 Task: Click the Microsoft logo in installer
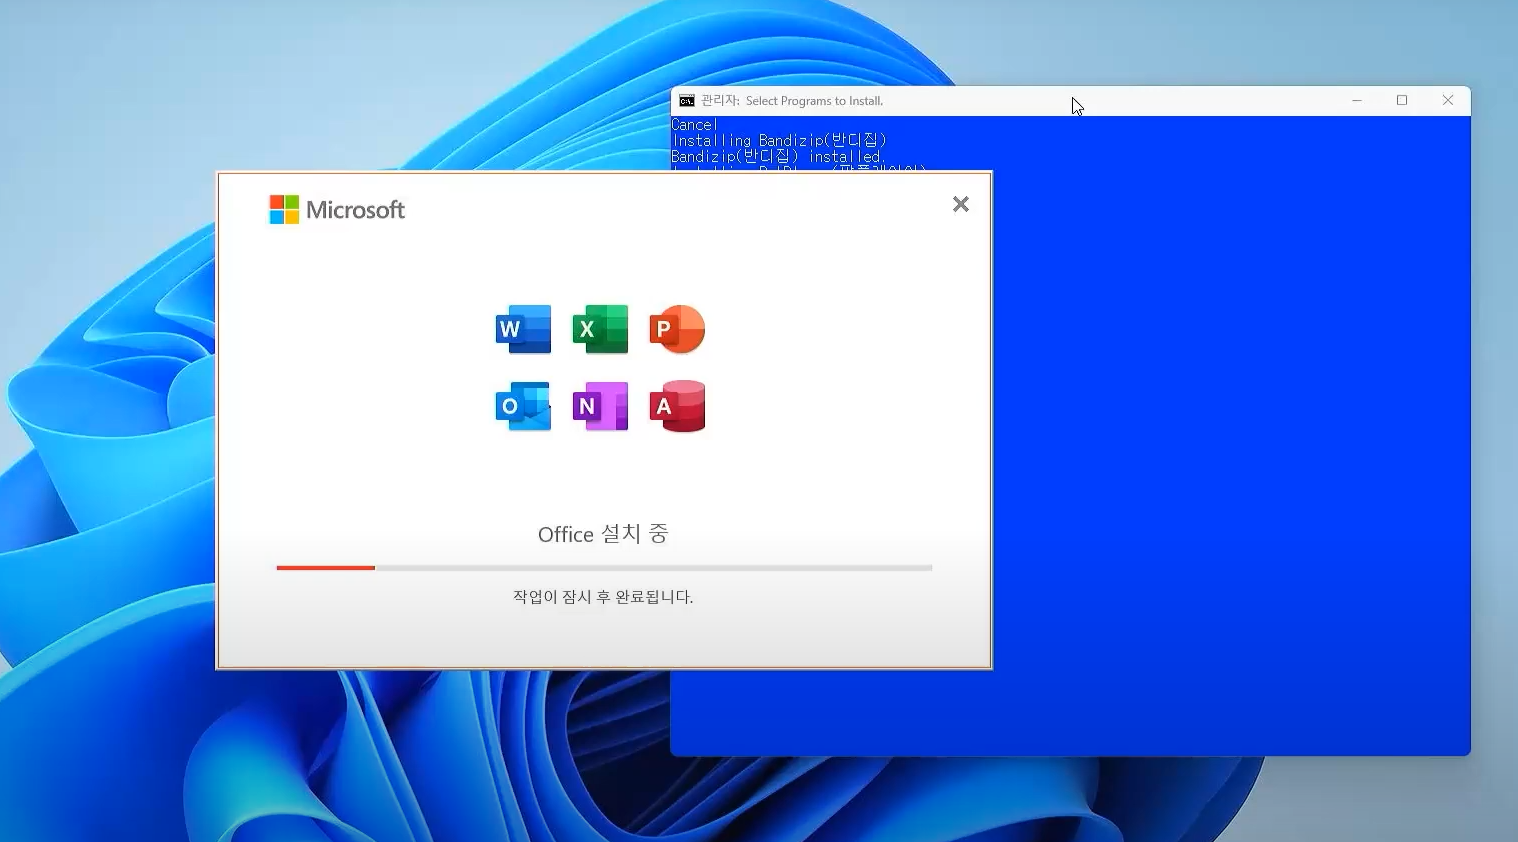(x=337, y=210)
